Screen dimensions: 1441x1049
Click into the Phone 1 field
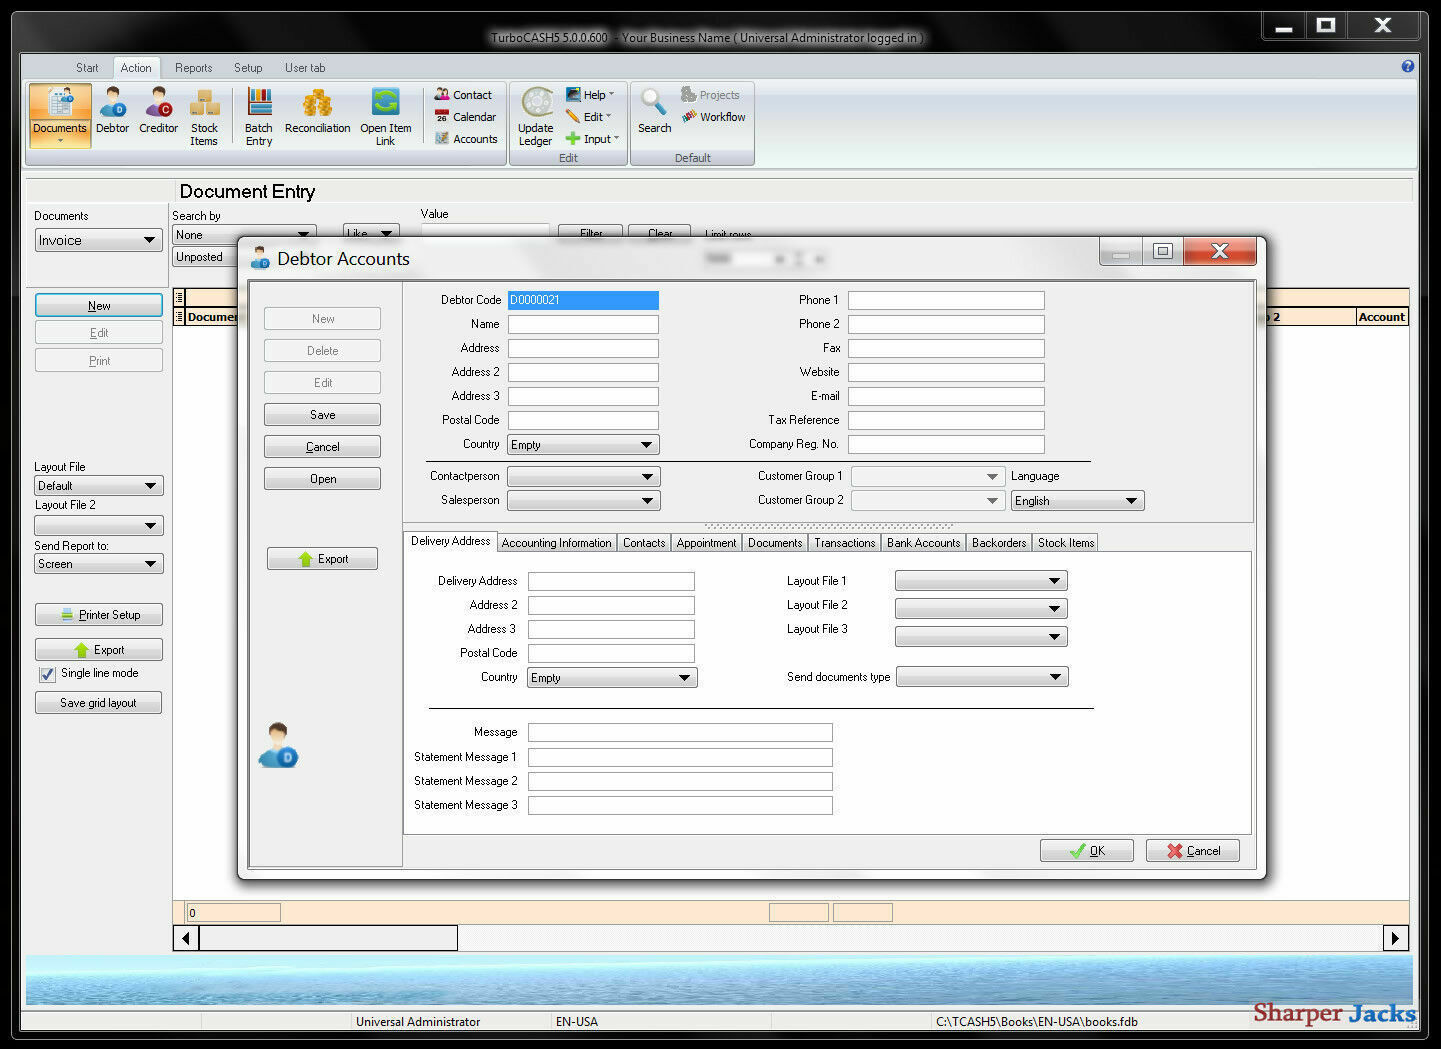tap(946, 300)
